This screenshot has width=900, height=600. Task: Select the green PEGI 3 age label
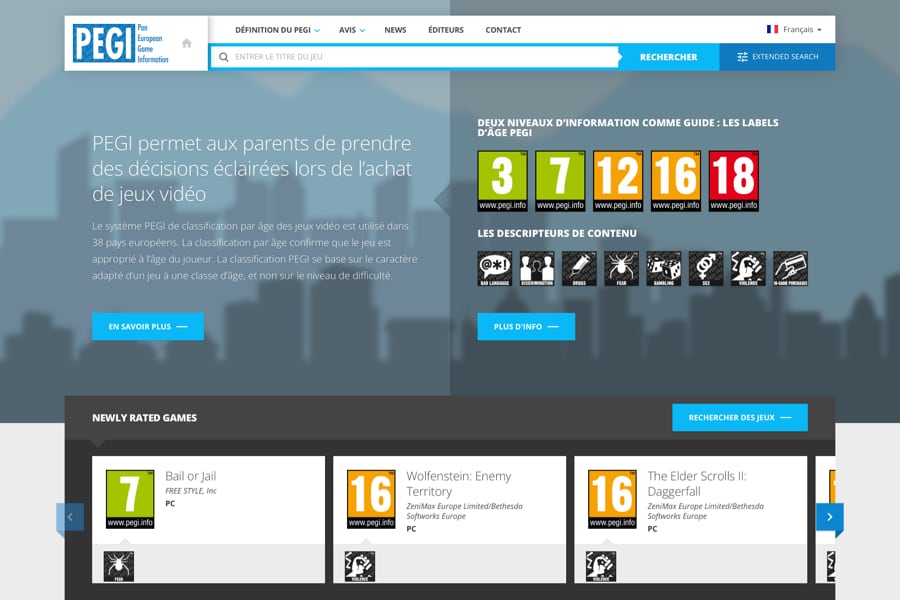(502, 181)
